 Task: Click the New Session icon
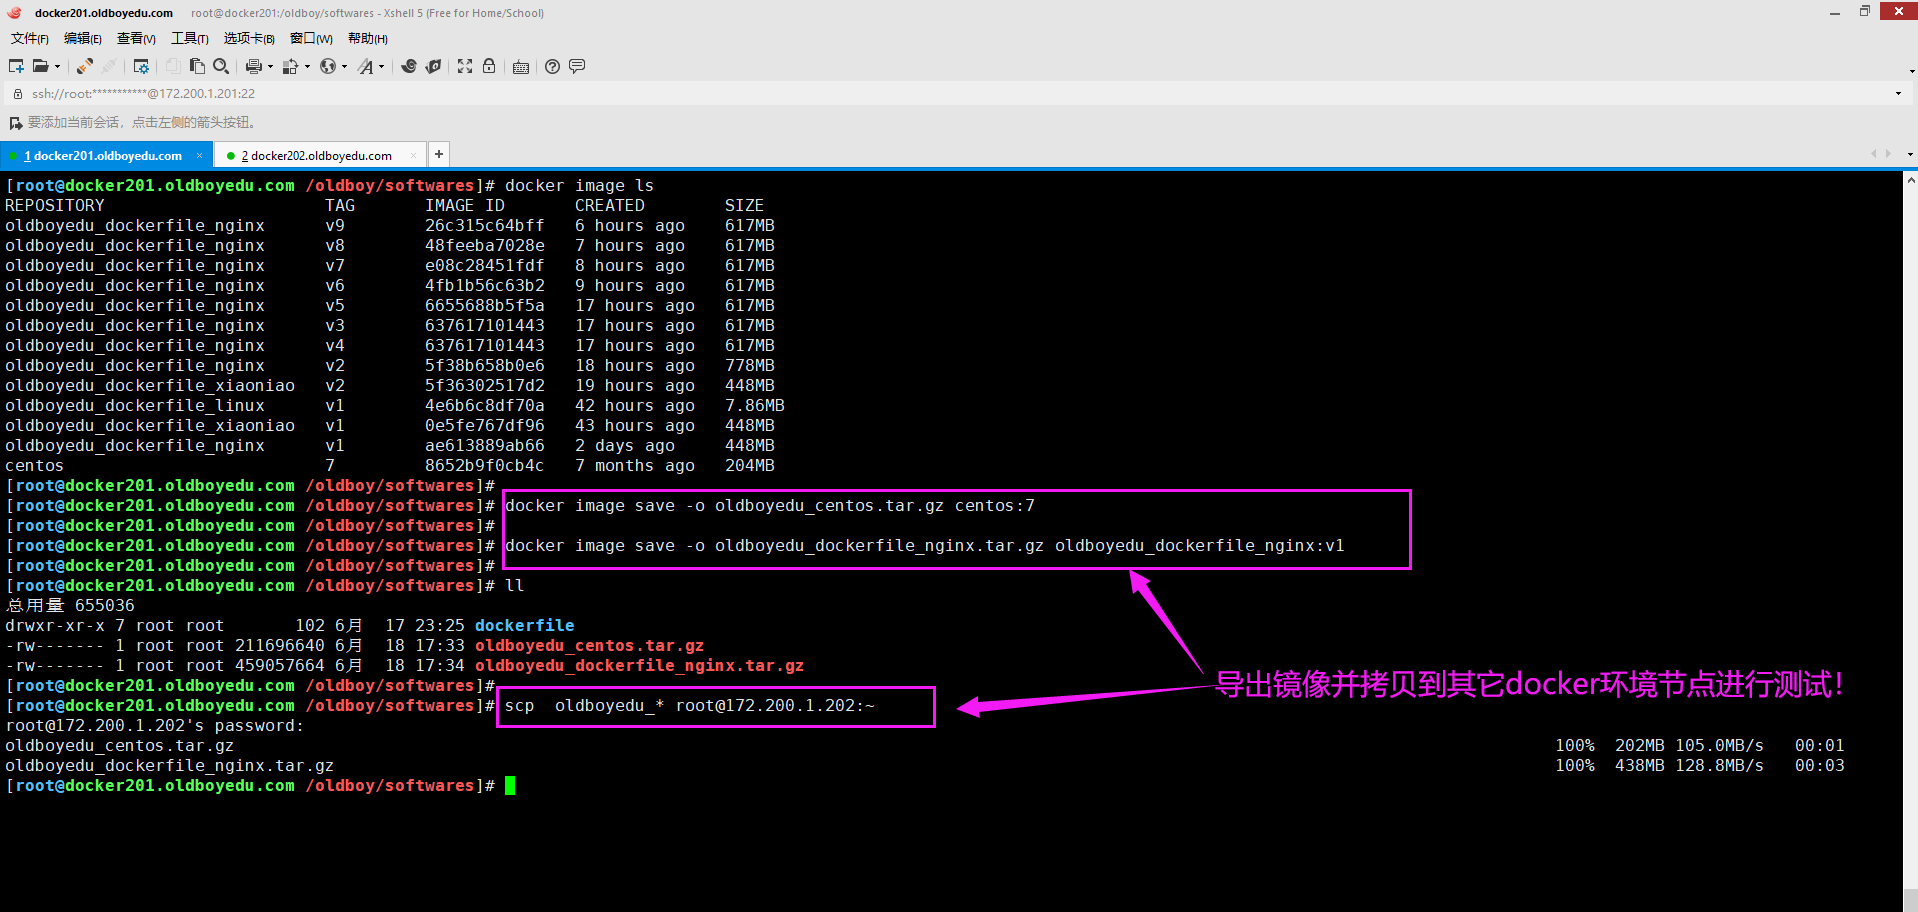16,66
